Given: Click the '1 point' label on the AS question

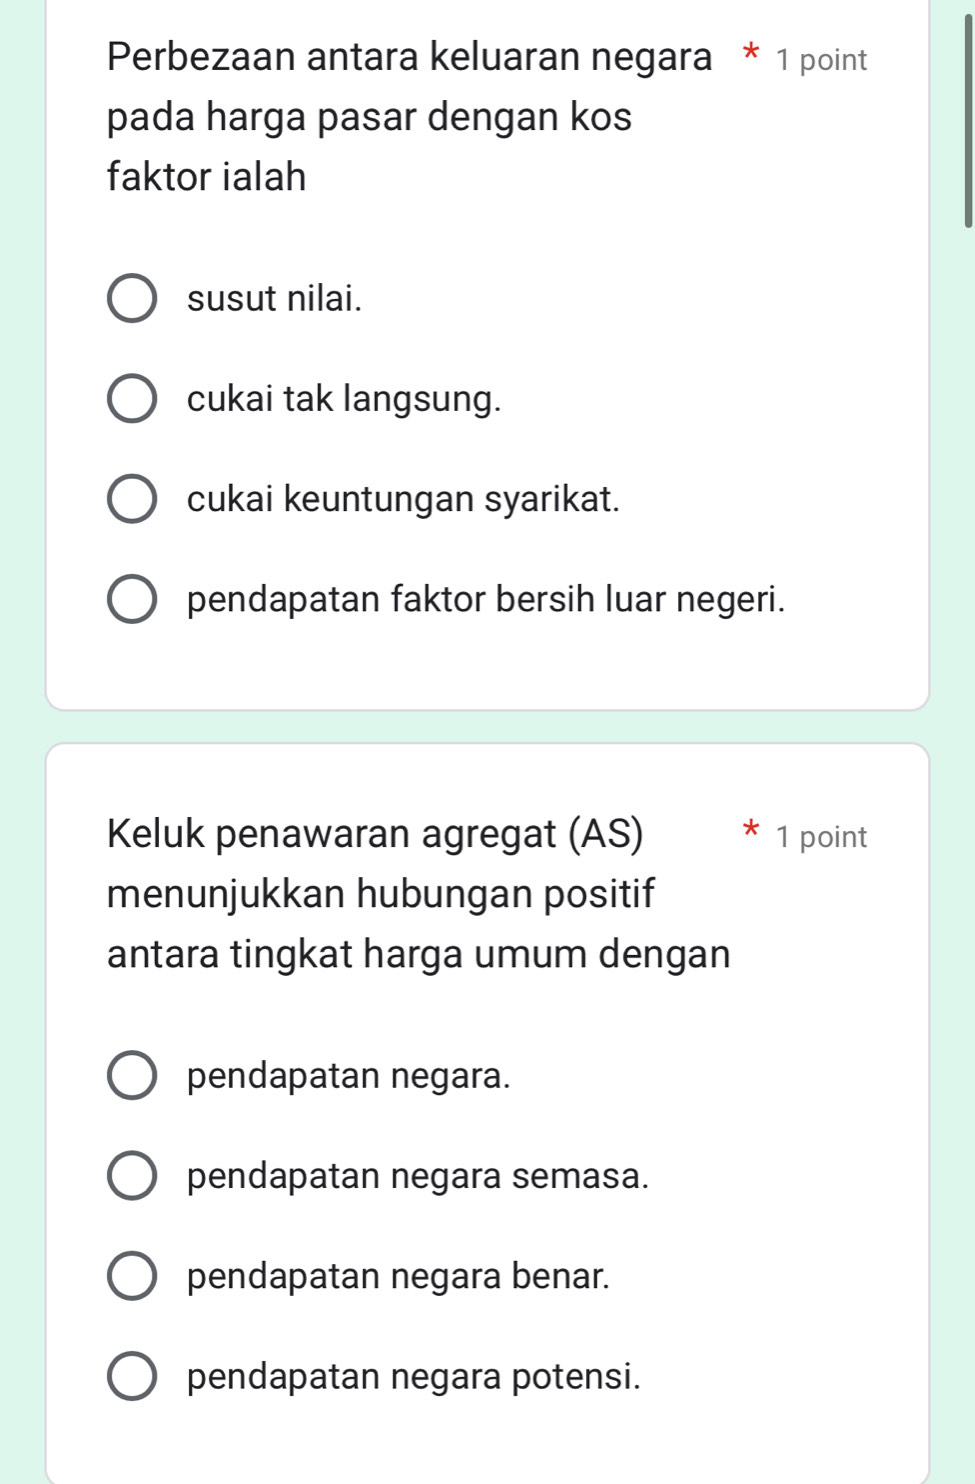Looking at the screenshot, I should tap(821, 837).
